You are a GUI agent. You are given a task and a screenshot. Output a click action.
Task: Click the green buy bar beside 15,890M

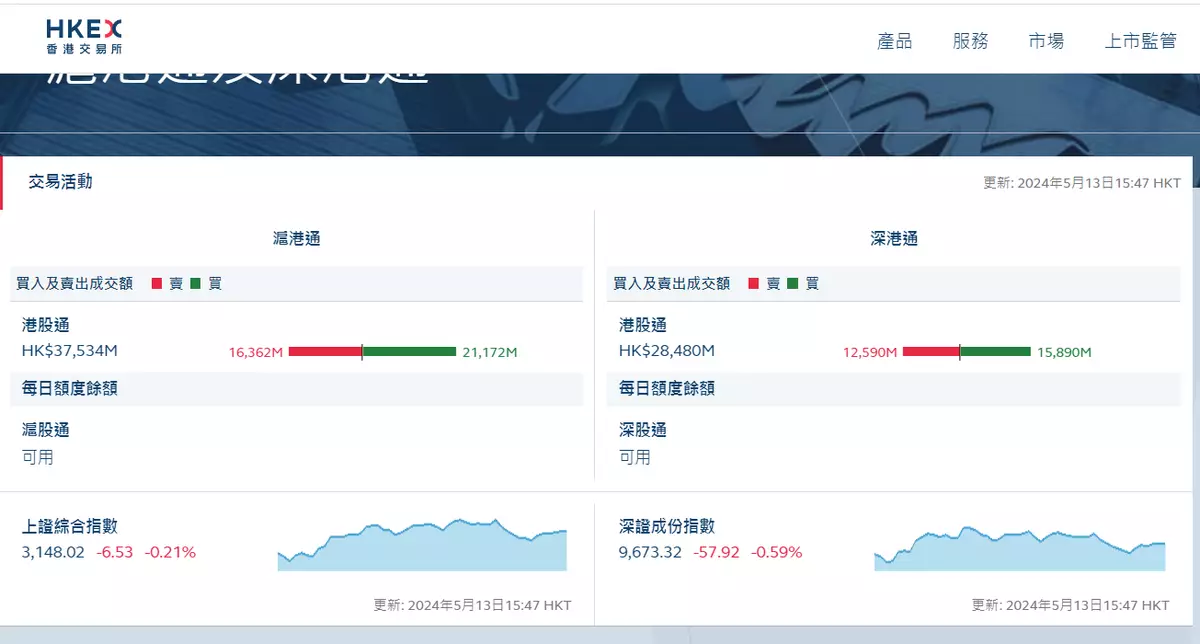point(995,352)
